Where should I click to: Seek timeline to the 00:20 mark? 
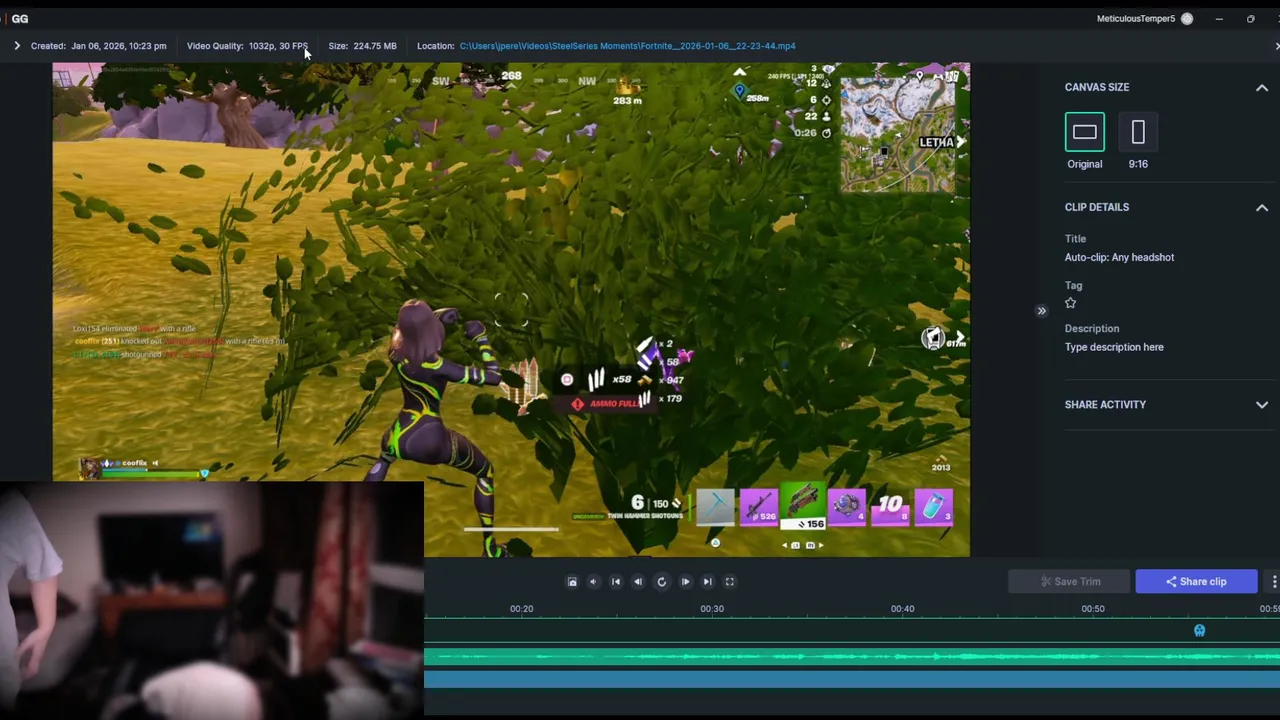[521, 609]
